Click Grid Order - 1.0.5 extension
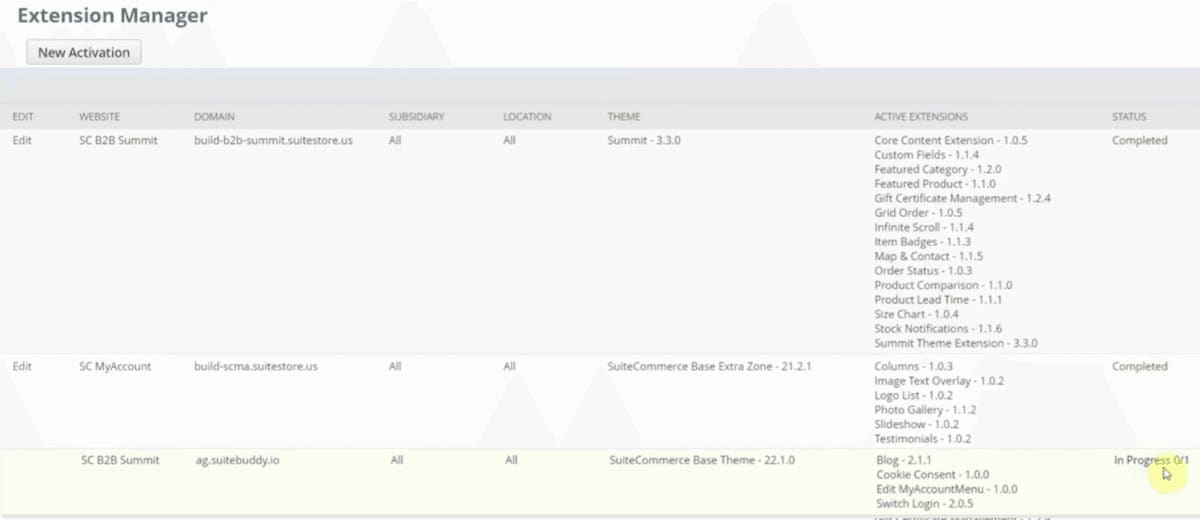The width and height of the screenshot is (1200, 520). click(x=918, y=213)
